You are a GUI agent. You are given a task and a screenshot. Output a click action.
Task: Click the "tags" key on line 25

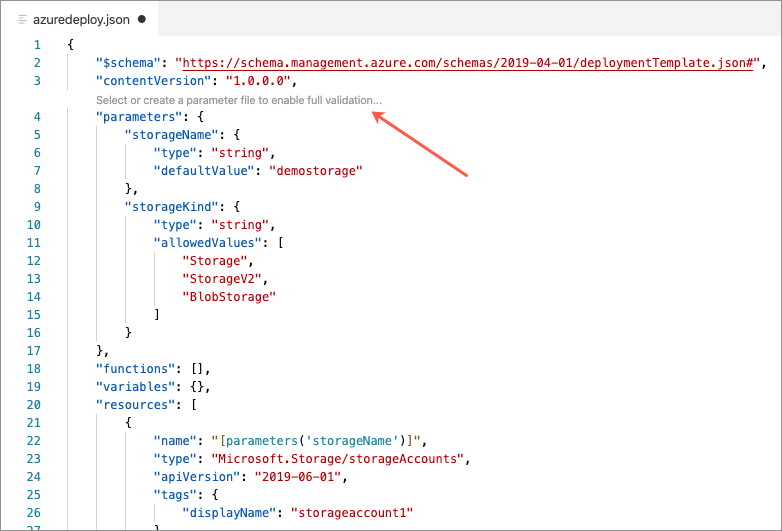[175, 495]
